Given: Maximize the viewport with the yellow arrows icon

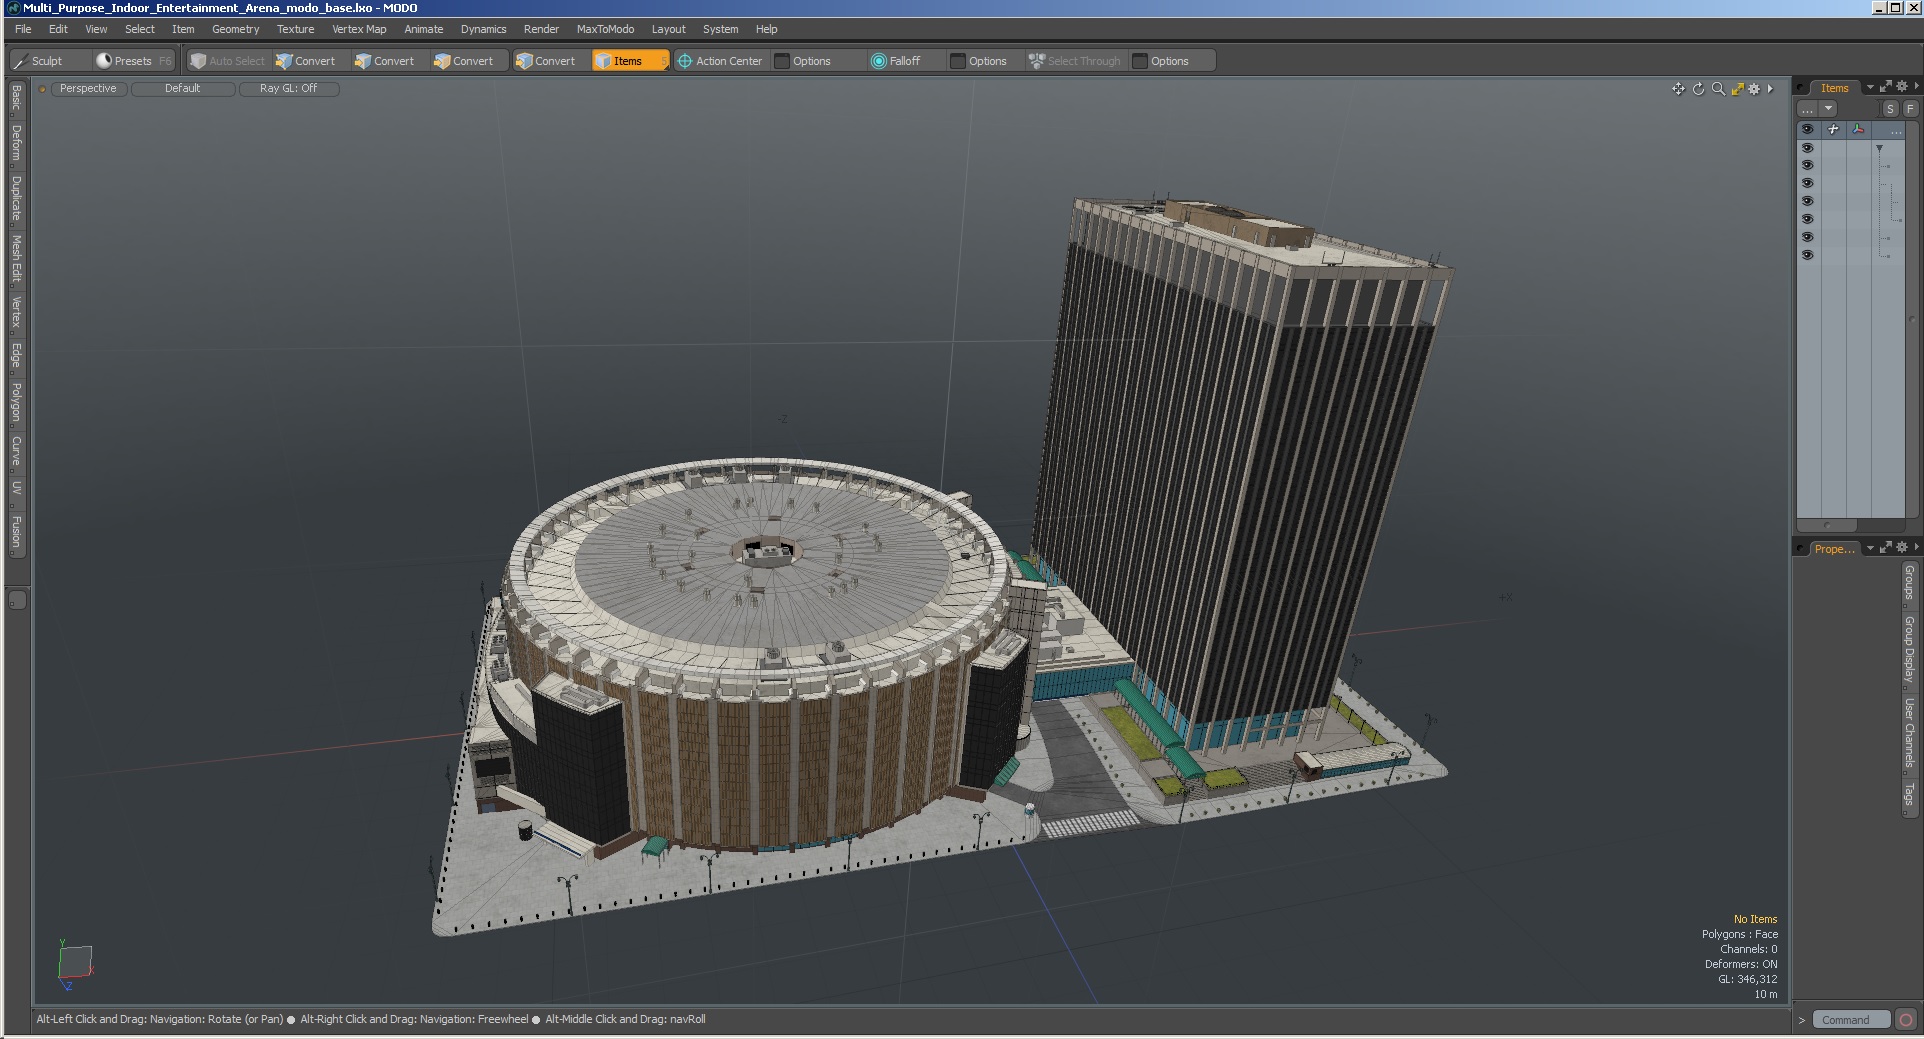Looking at the screenshot, I should pos(1737,89).
